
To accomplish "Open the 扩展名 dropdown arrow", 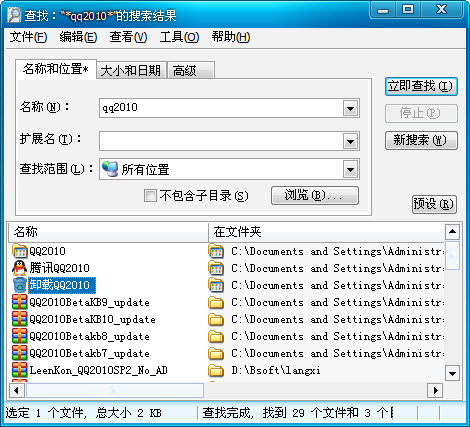I will (350, 141).
